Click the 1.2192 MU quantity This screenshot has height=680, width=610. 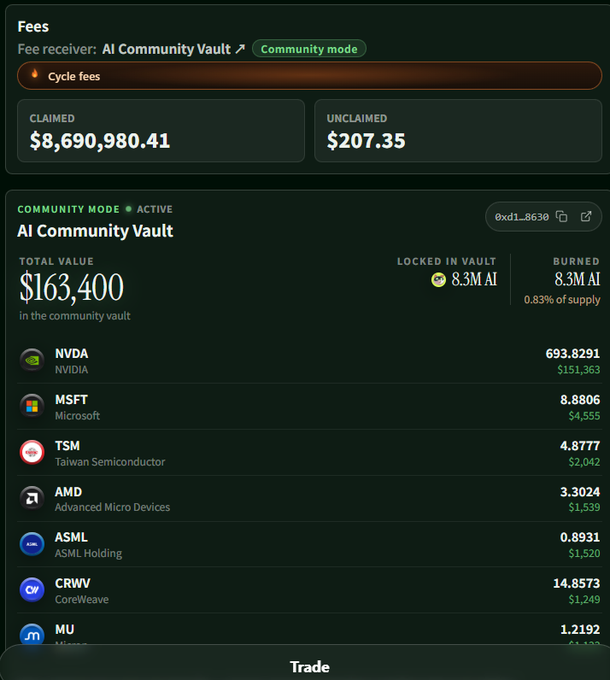pos(580,629)
